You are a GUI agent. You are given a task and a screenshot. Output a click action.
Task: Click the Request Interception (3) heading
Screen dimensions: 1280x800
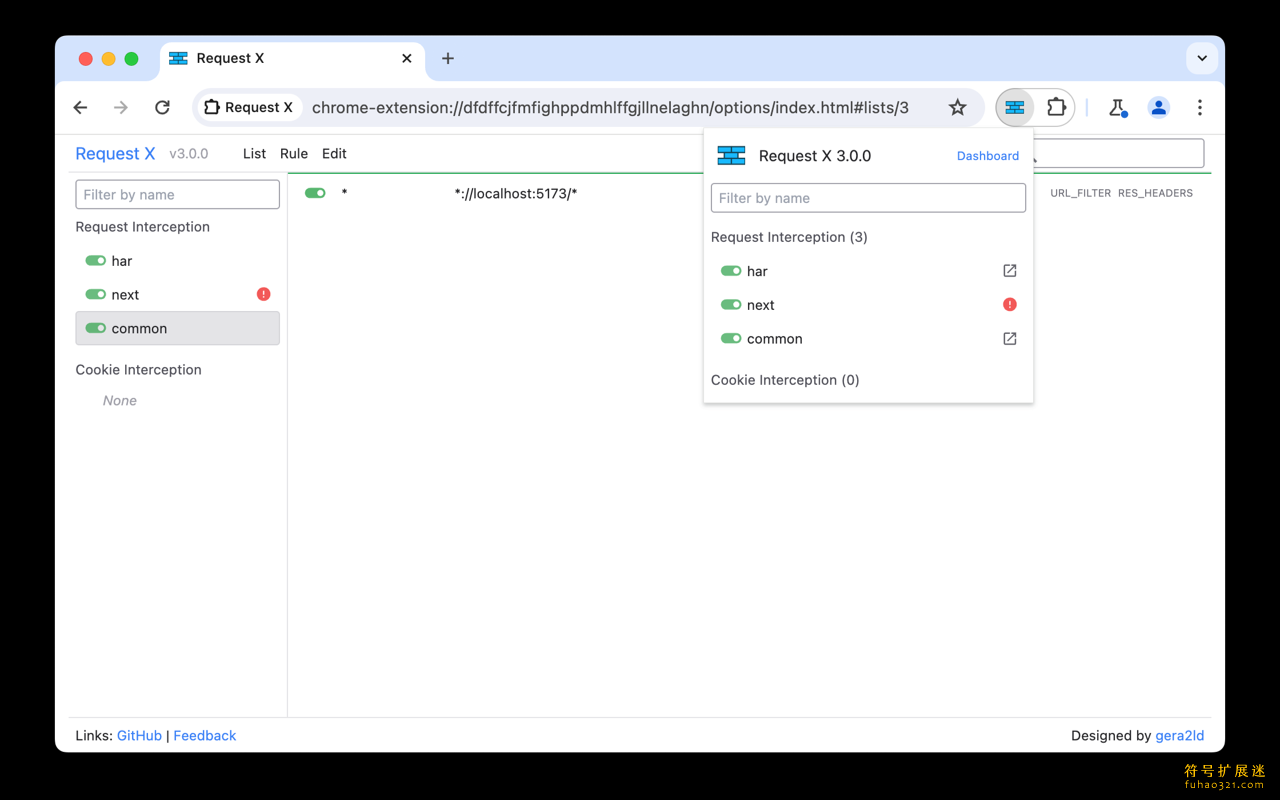point(789,237)
